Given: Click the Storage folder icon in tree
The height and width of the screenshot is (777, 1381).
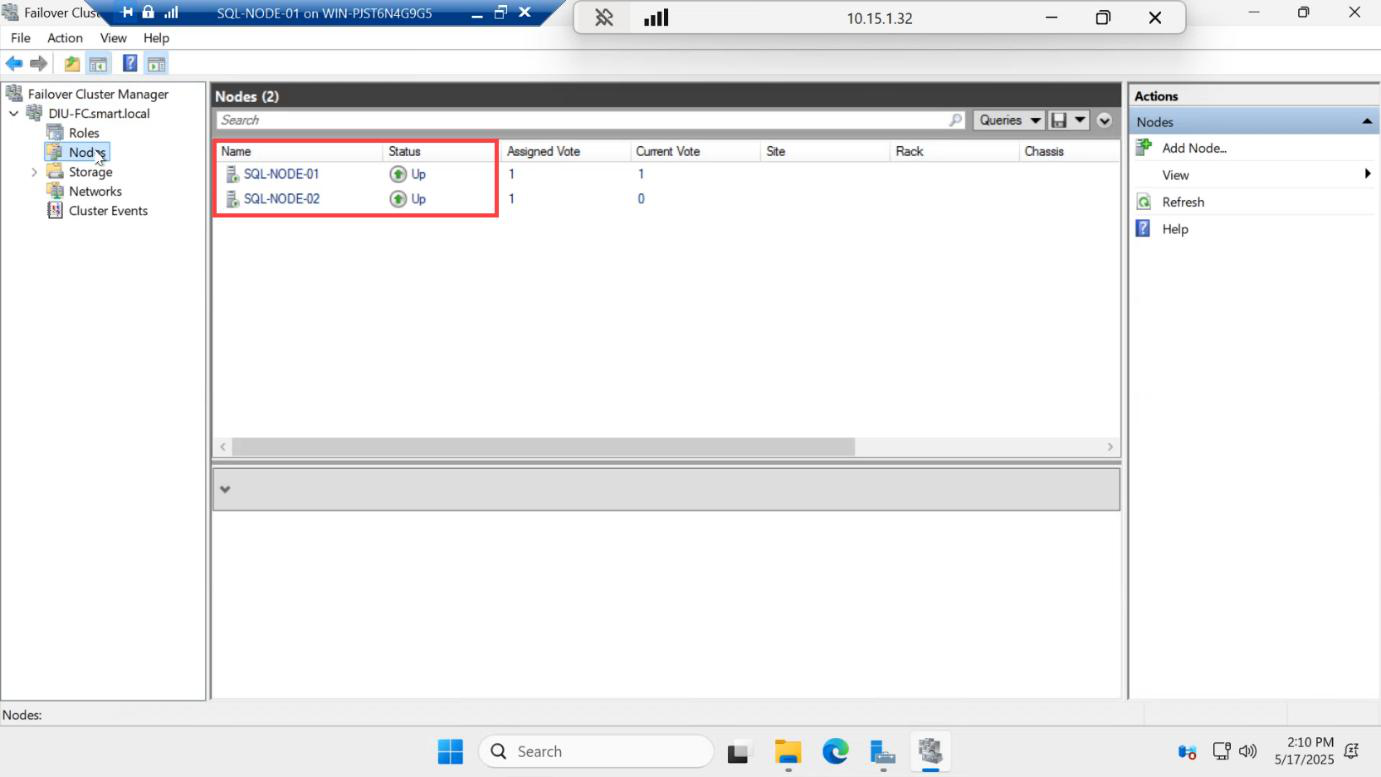Looking at the screenshot, I should click(x=55, y=172).
